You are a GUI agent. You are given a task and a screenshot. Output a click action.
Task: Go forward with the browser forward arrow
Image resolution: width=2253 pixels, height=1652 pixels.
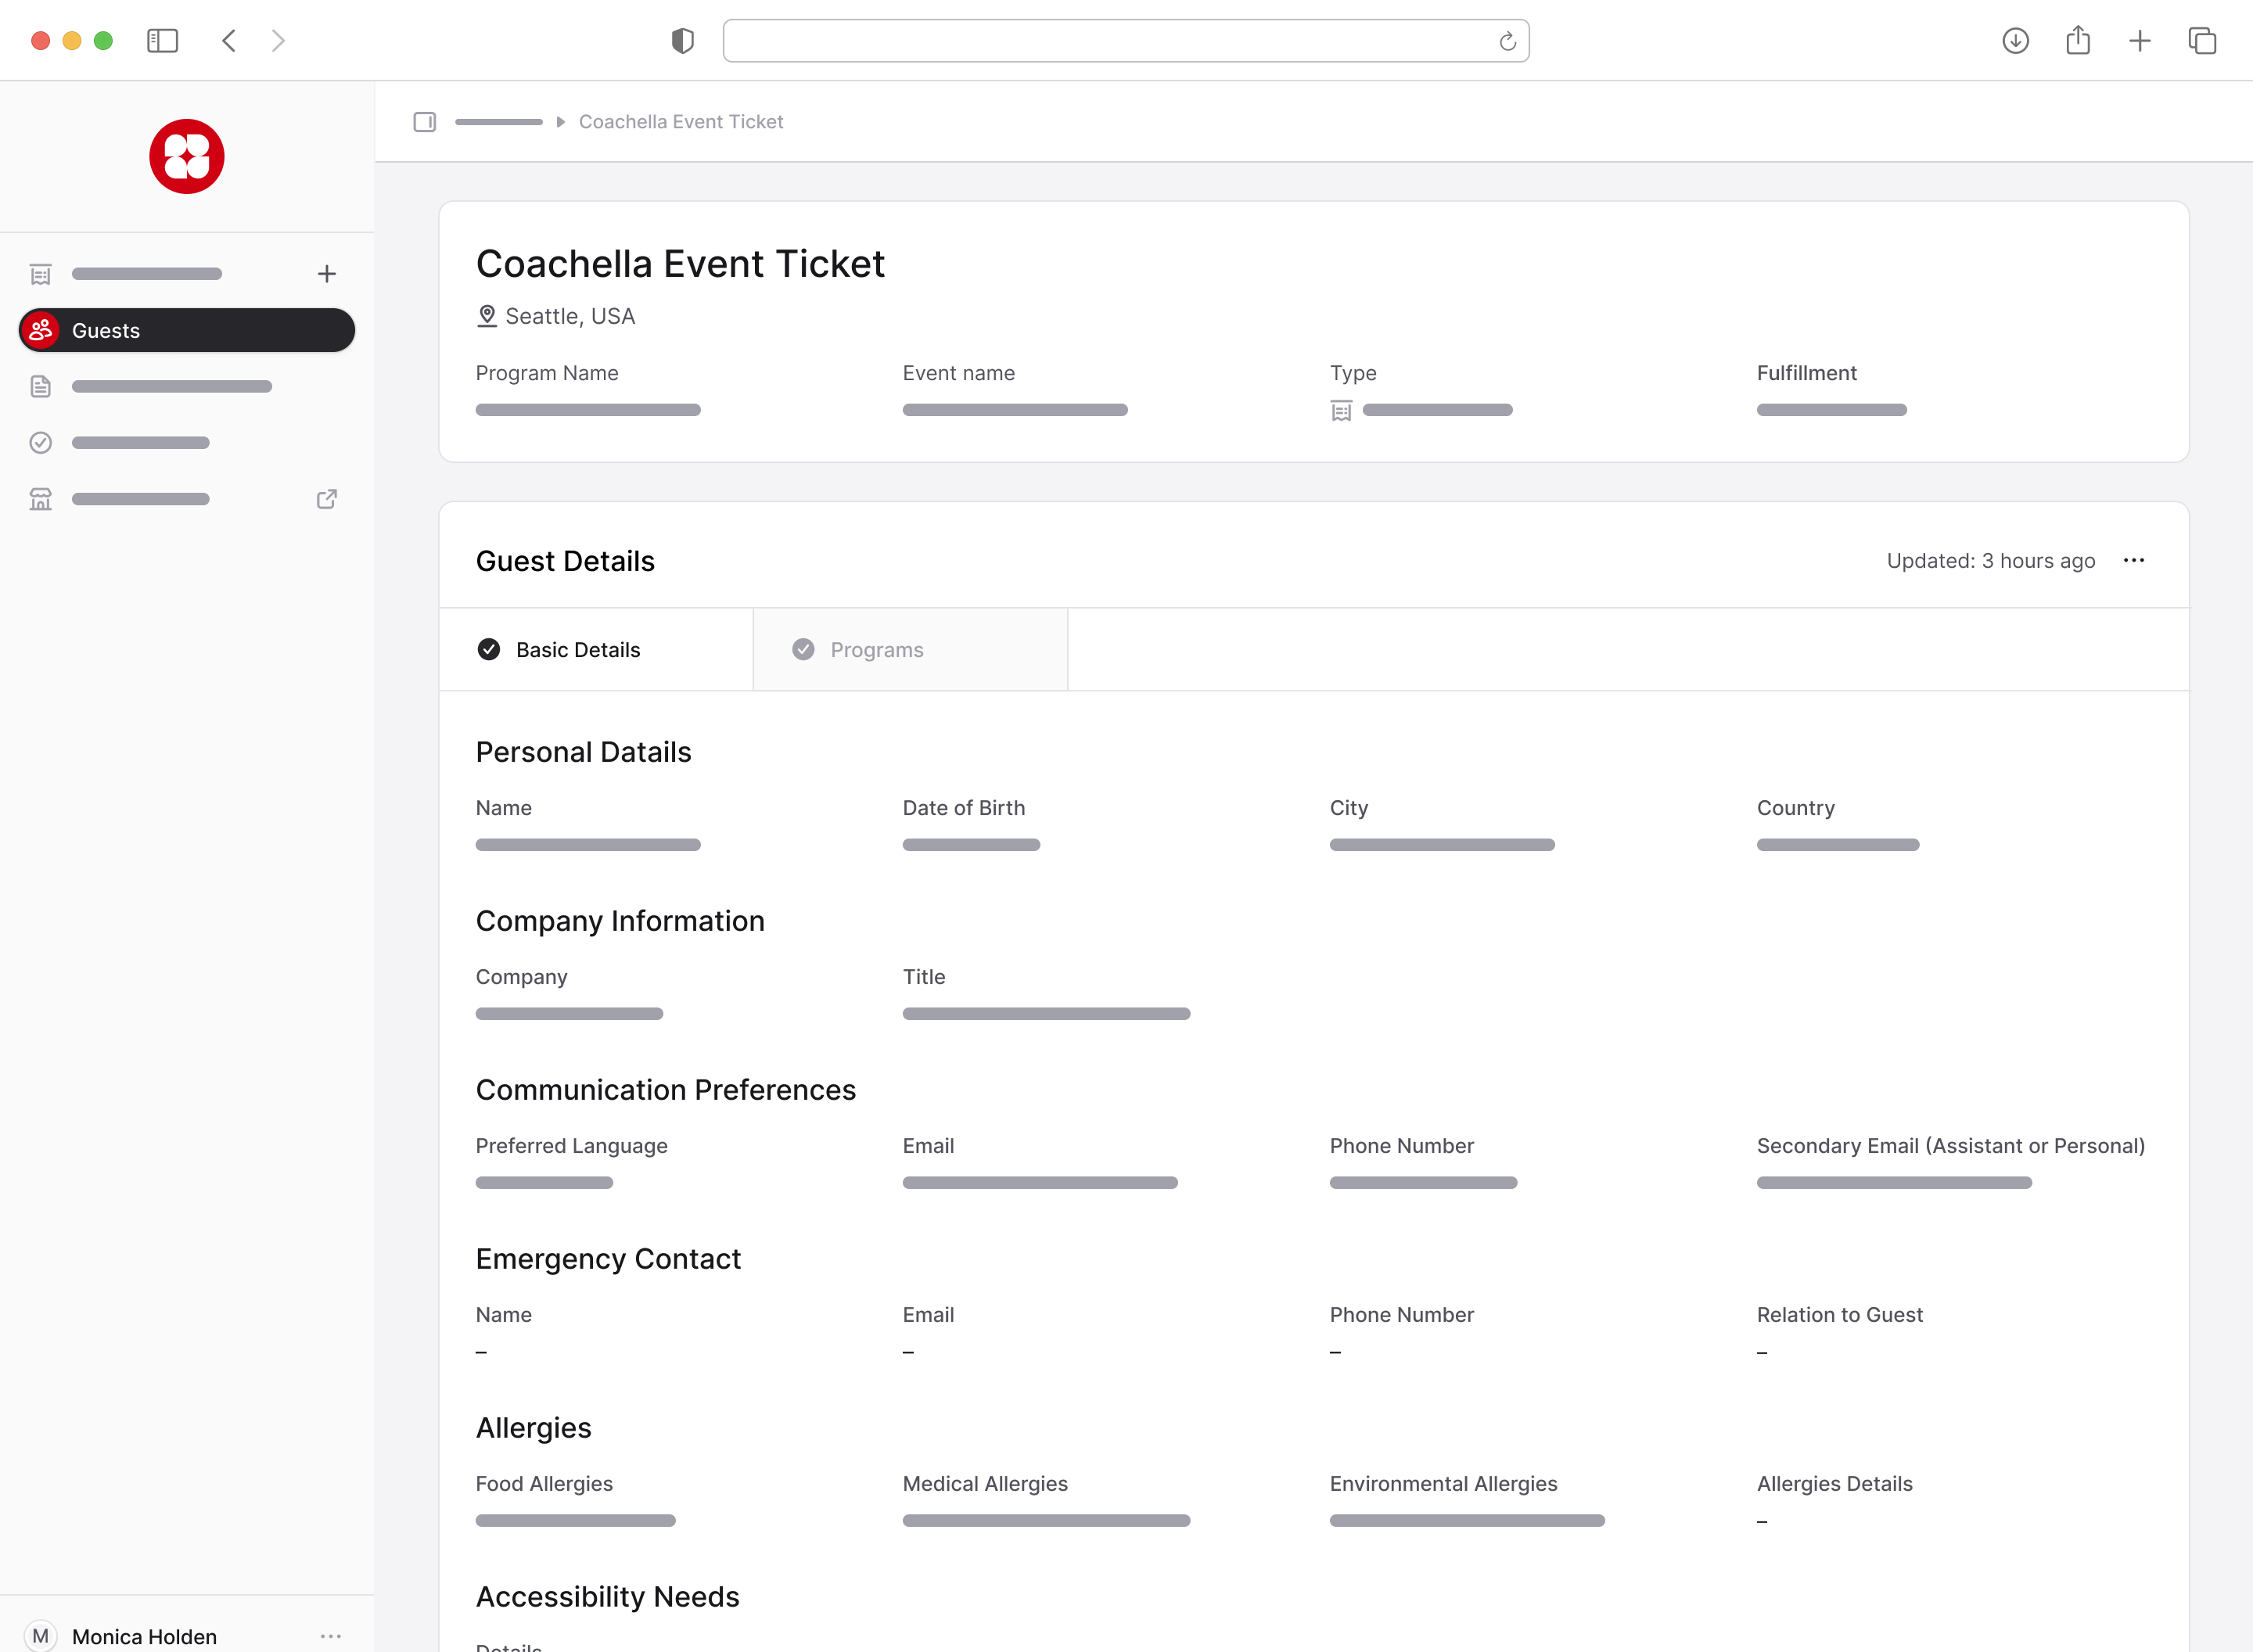tap(278, 41)
